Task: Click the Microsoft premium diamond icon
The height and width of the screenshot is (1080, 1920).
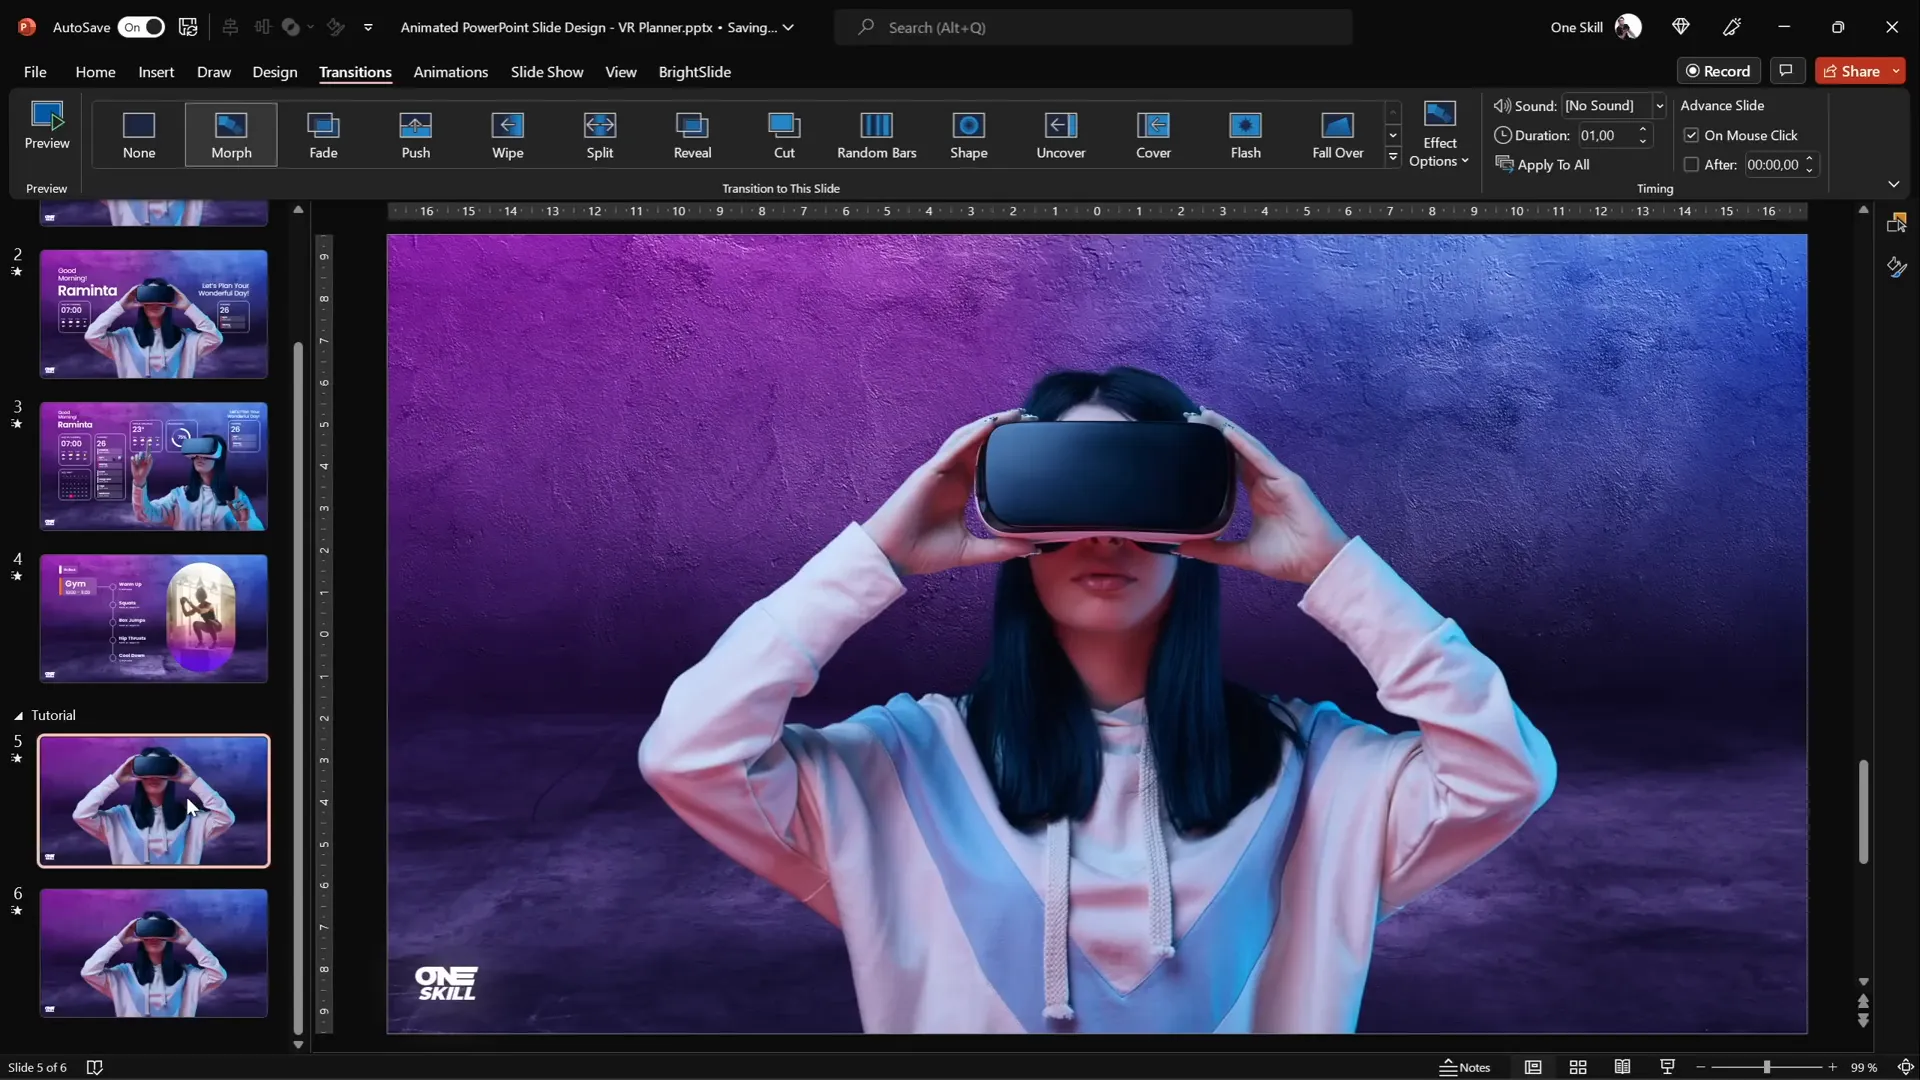Action: click(x=1681, y=27)
